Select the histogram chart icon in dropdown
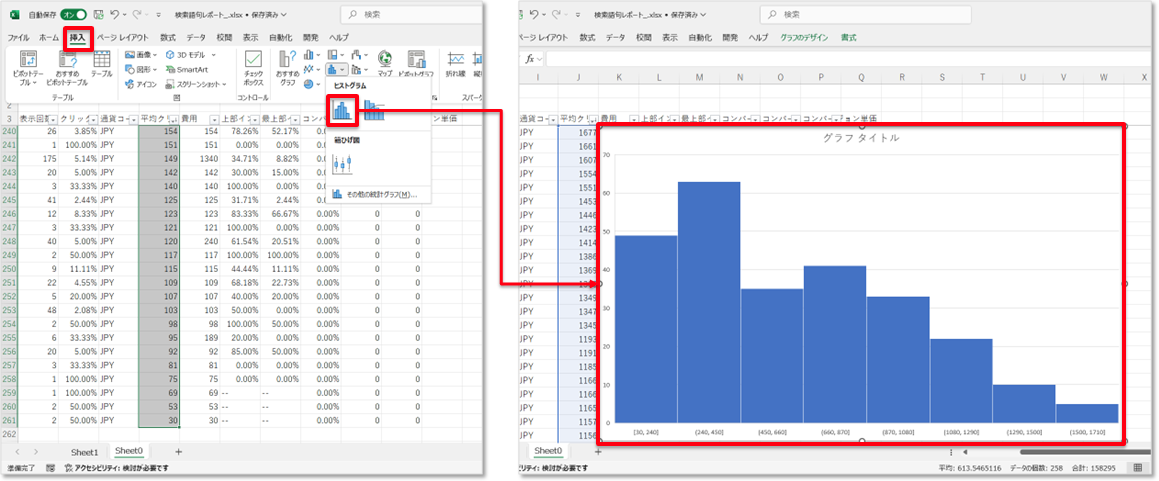Screen dimensions: 1159x481 [342, 110]
